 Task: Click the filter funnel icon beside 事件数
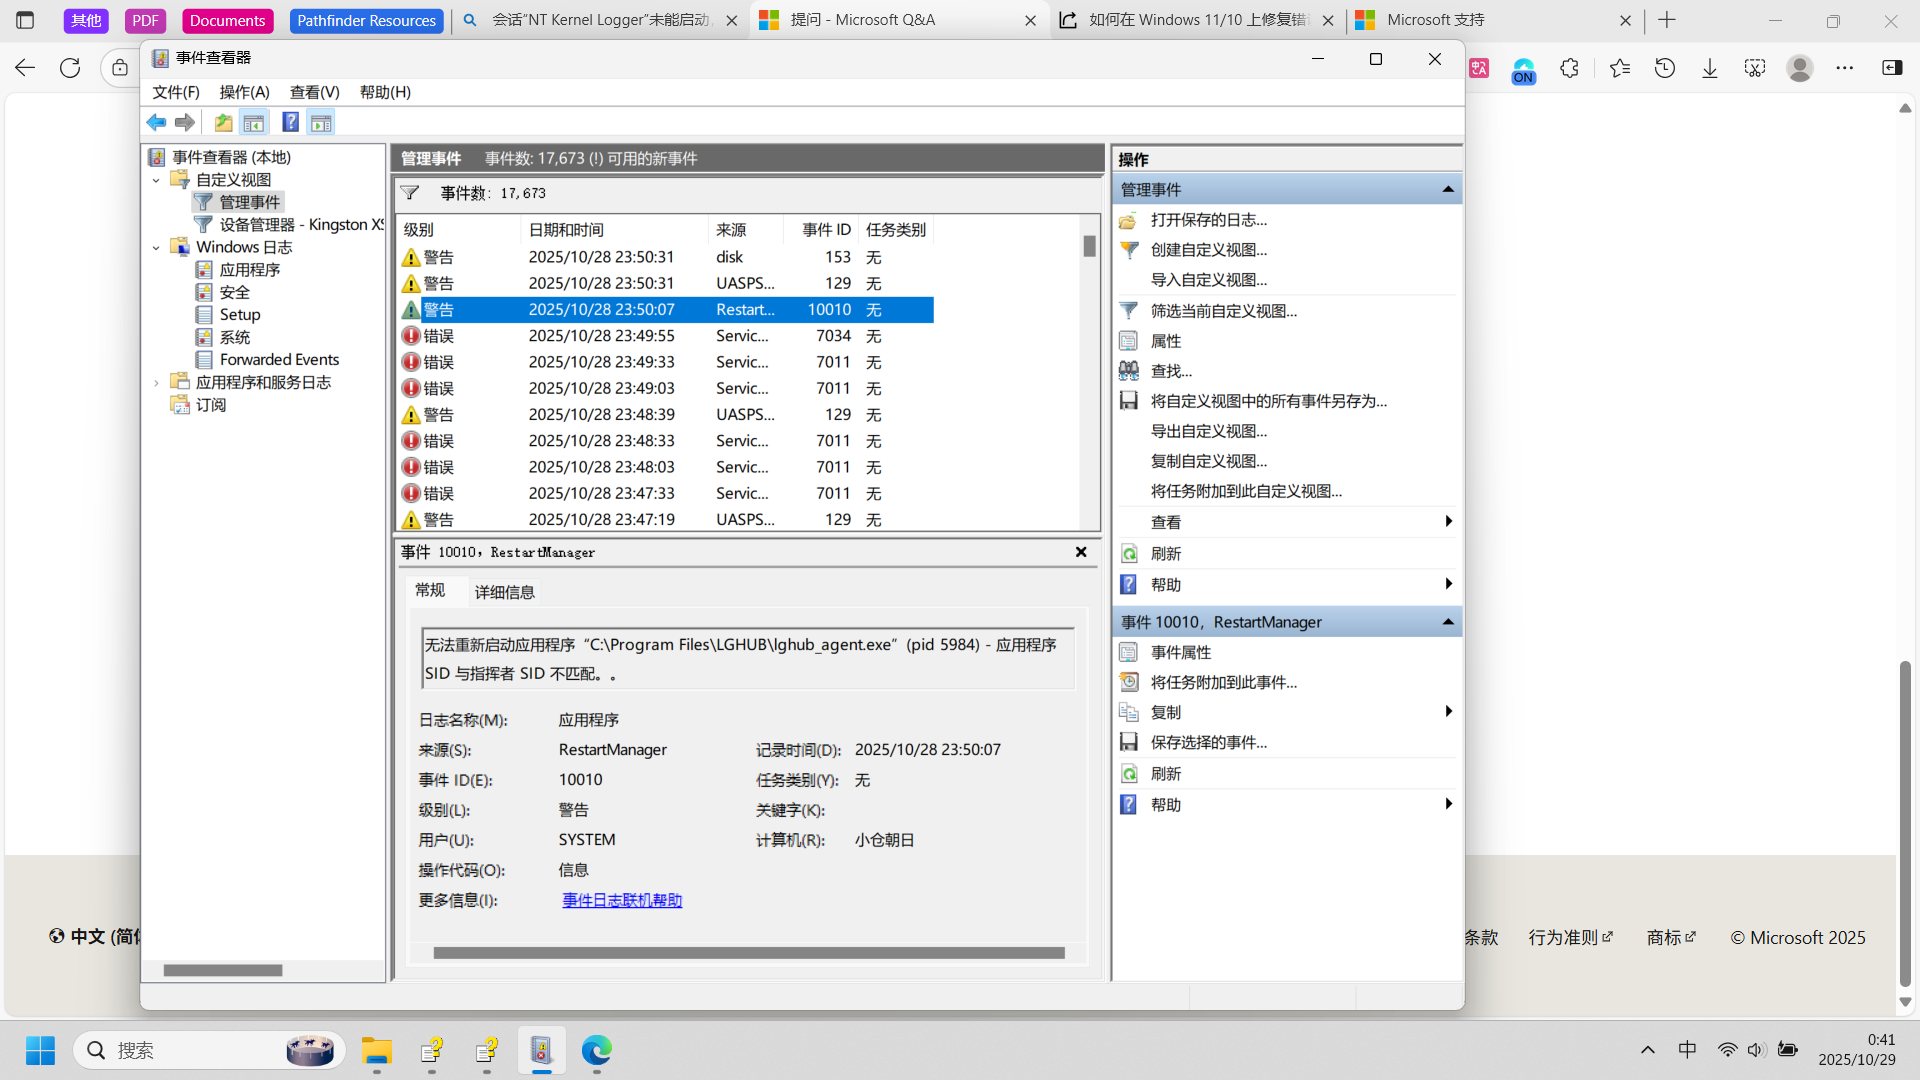pos(410,193)
